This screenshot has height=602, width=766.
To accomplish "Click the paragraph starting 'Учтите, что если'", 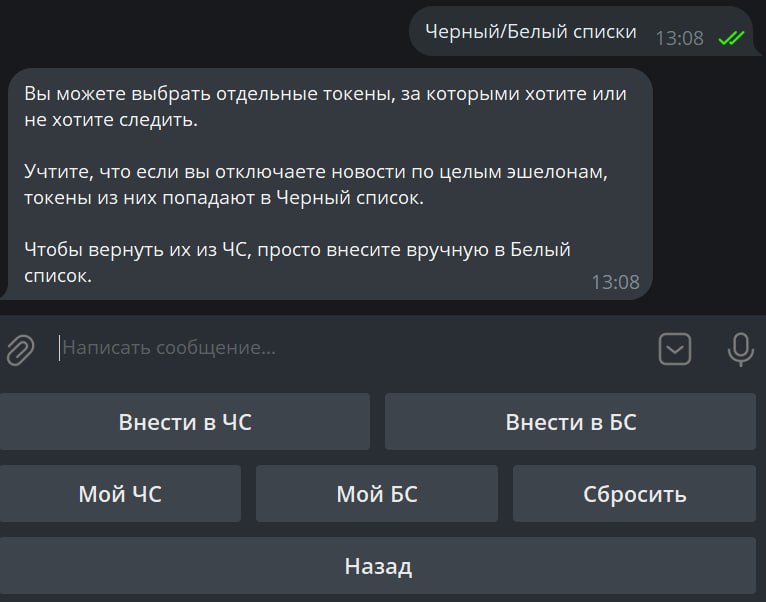I will tap(316, 185).
